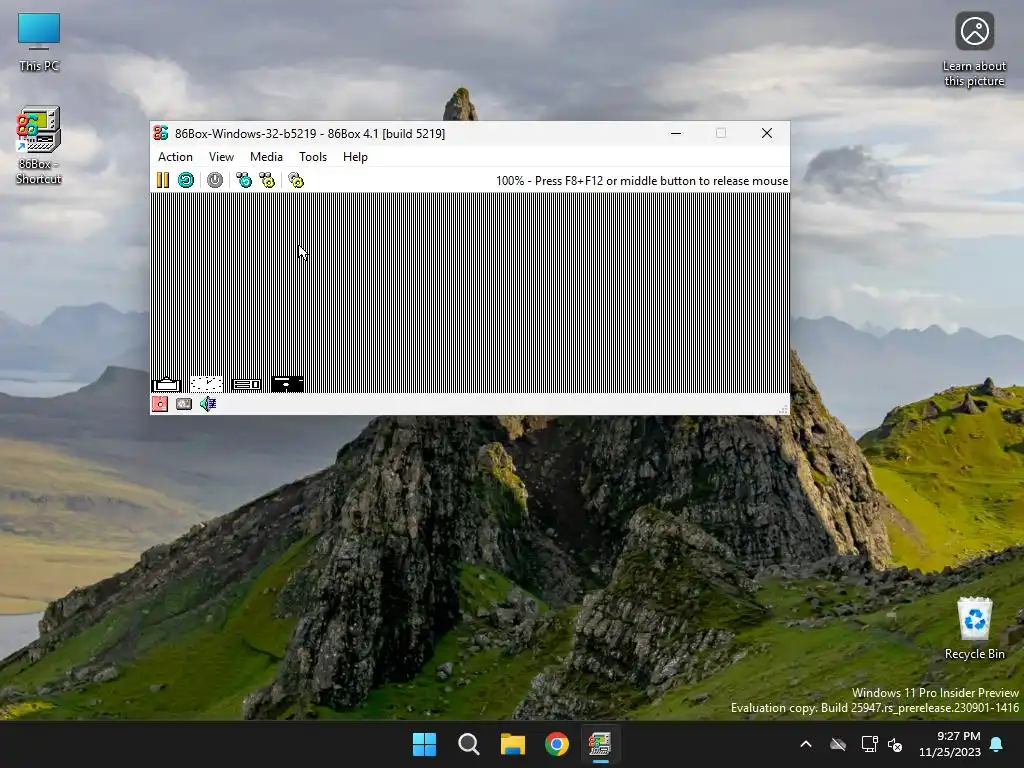Hit the teal Hard reset toolbar icon
The width and height of the screenshot is (1024, 768).
tap(186, 180)
